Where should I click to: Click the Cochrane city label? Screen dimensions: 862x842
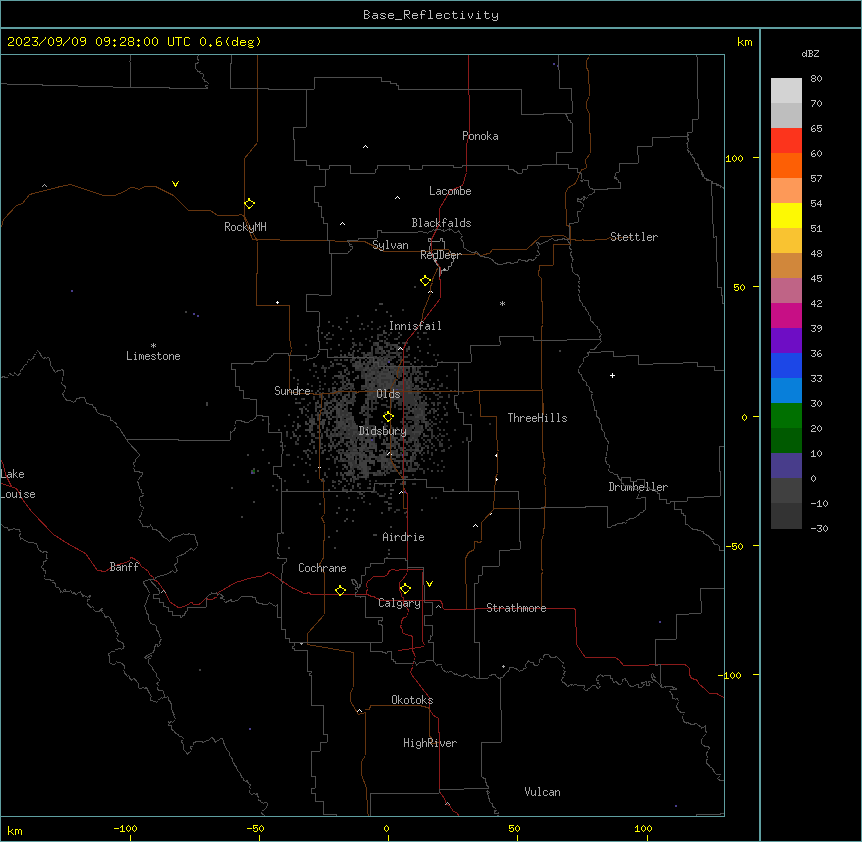(x=322, y=568)
